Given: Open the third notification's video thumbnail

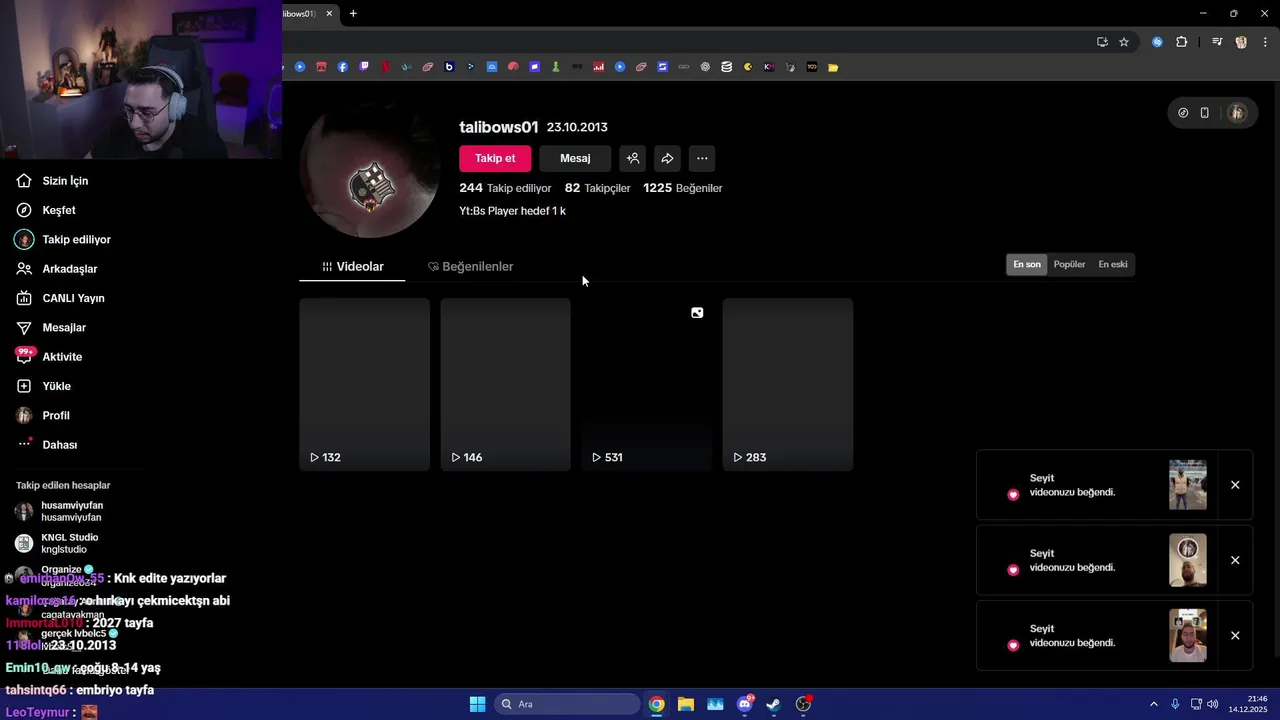Looking at the screenshot, I should click(1188, 636).
